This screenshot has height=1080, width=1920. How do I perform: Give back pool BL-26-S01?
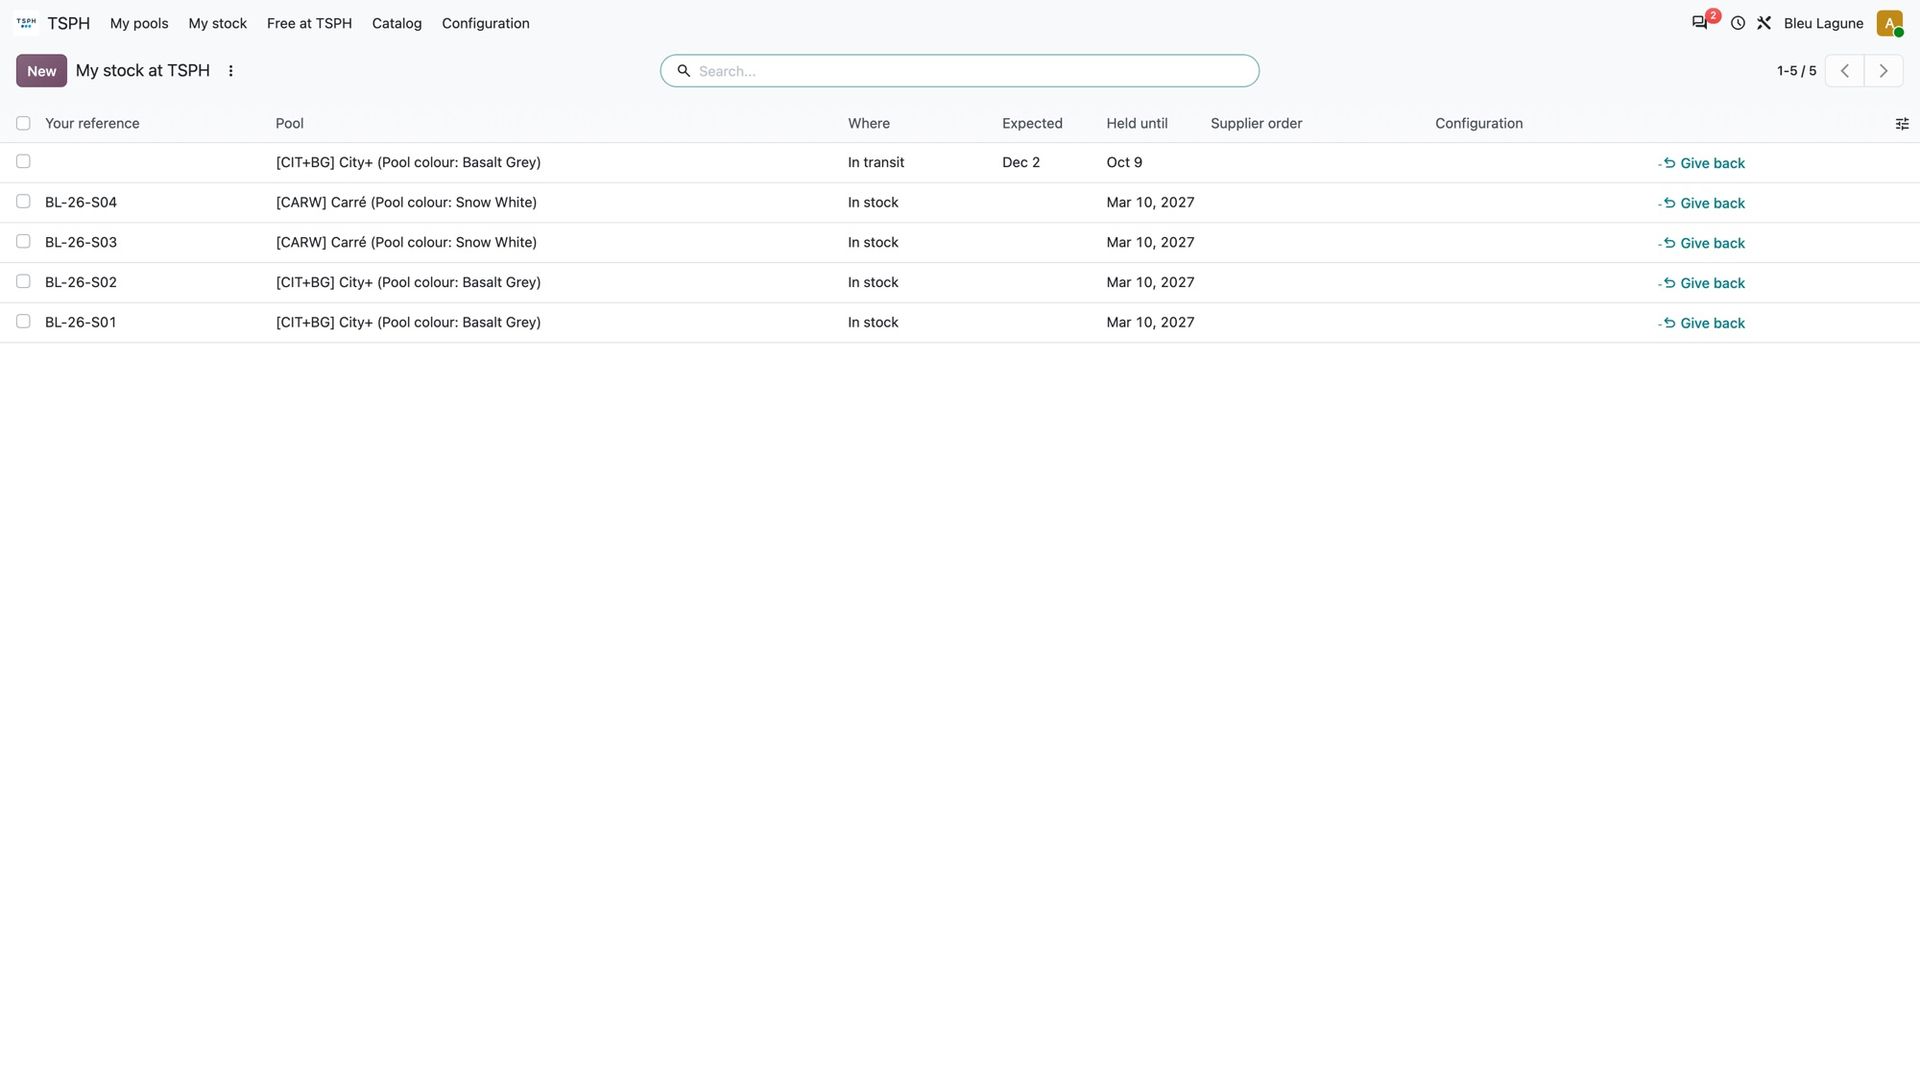[x=1701, y=323]
